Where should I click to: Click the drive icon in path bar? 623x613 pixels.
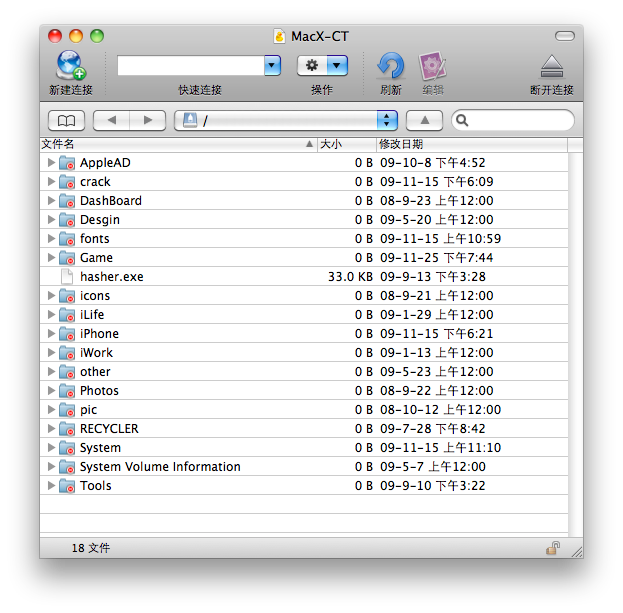(190, 120)
